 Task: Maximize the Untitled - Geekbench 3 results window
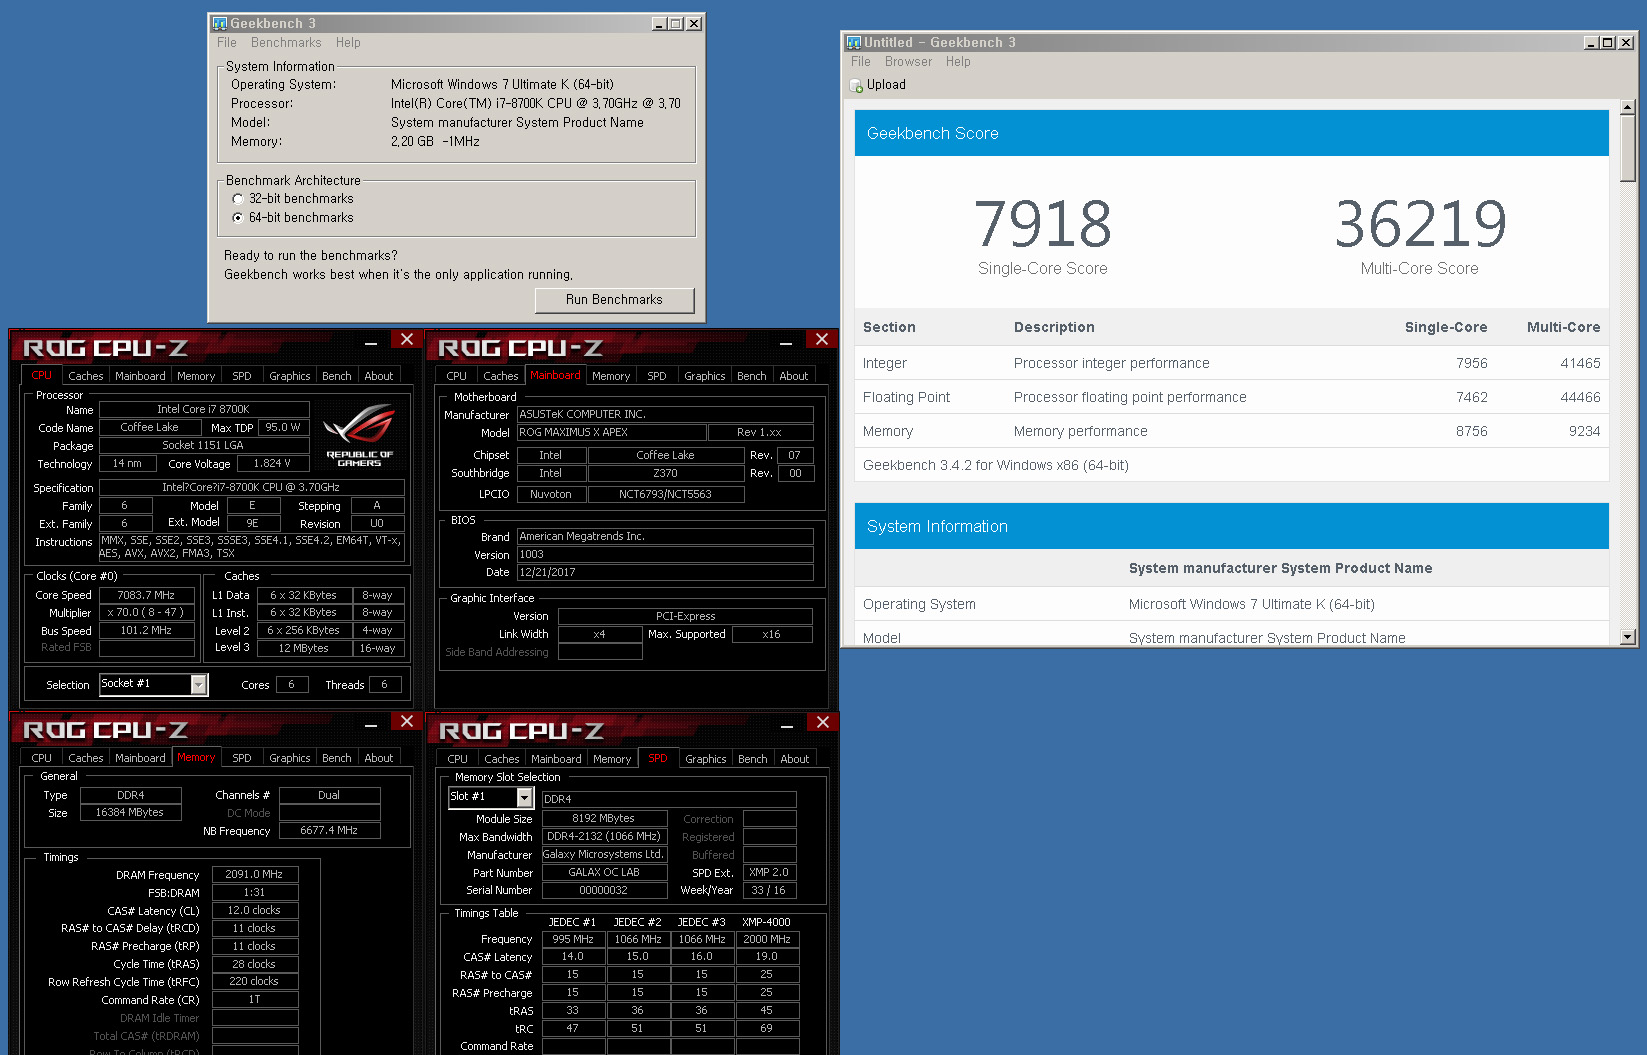1608,42
